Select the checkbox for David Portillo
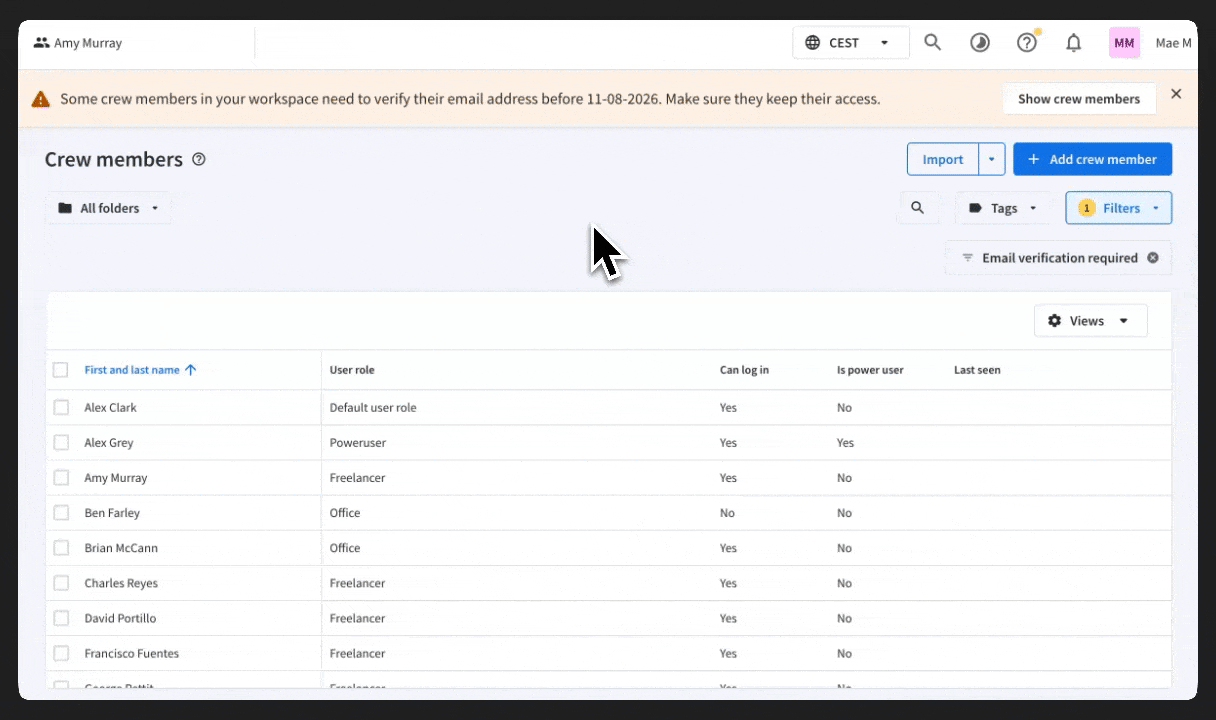1216x720 pixels. 61,618
